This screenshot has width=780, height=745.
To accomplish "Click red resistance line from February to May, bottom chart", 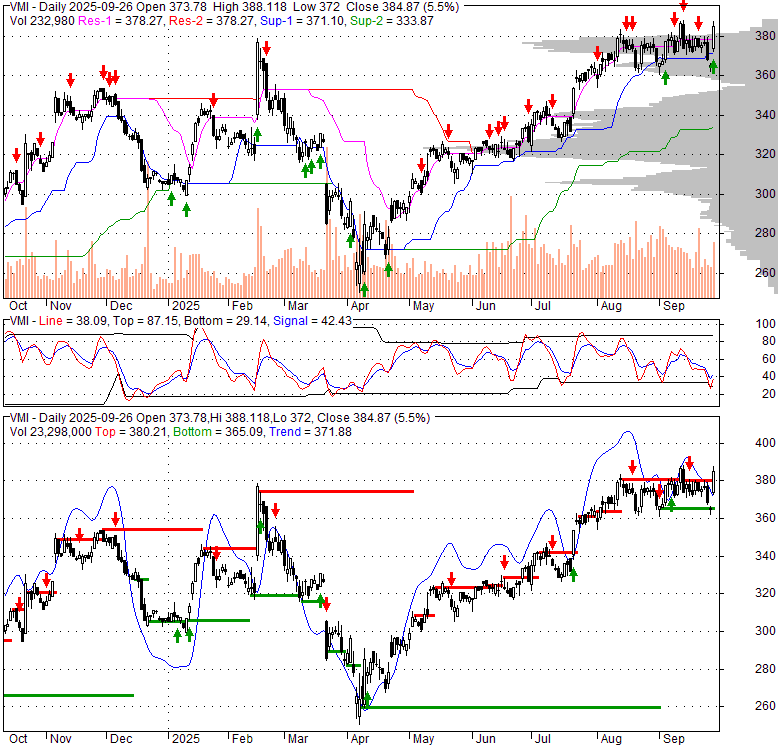I will [336, 491].
